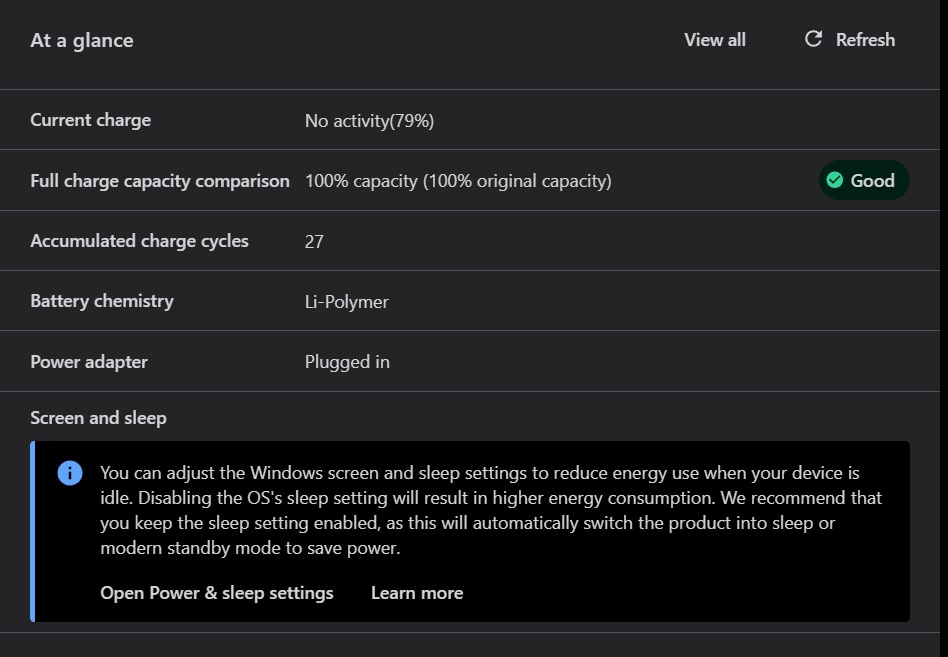Screen dimensions: 948x657
Task: Click the green checkmark icon beside Good
Action: pyautogui.click(x=834, y=181)
